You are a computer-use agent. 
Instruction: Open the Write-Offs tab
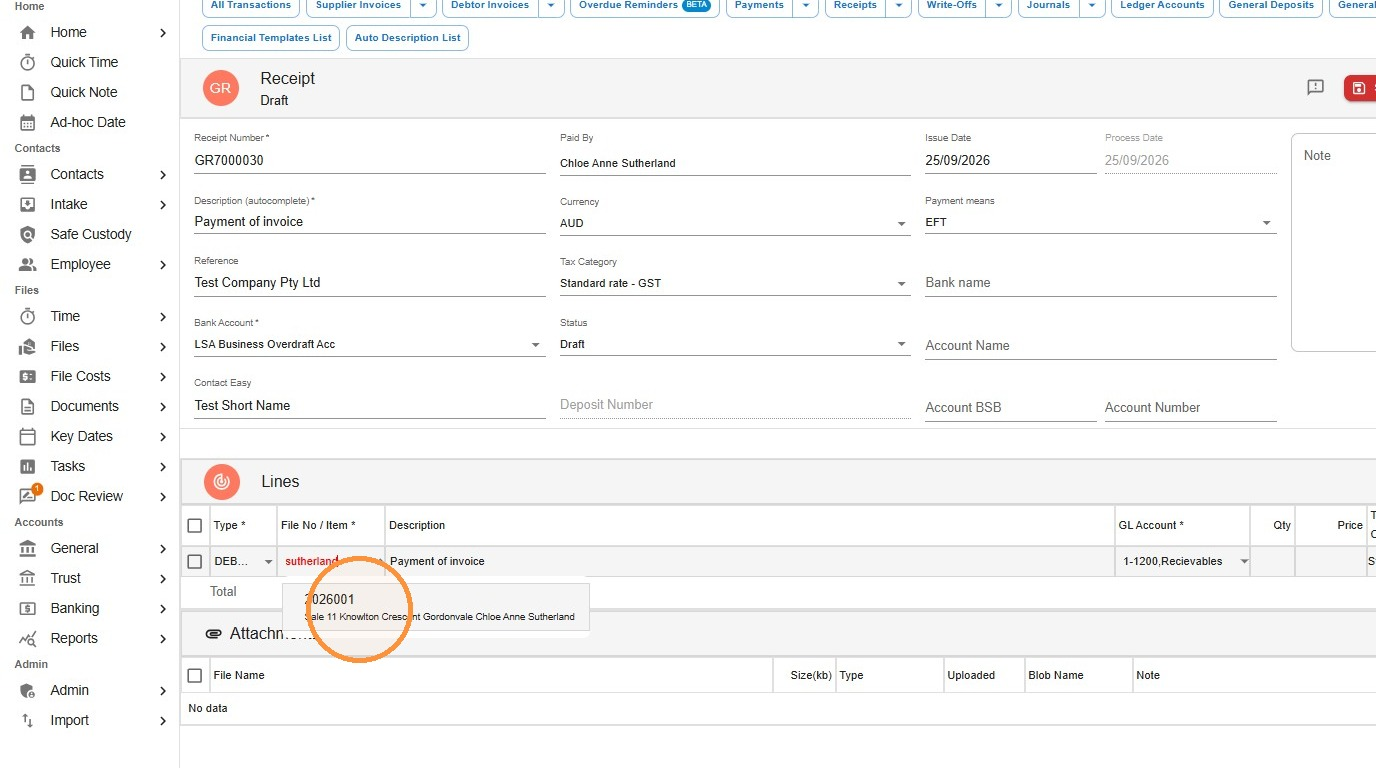click(x=951, y=6)
